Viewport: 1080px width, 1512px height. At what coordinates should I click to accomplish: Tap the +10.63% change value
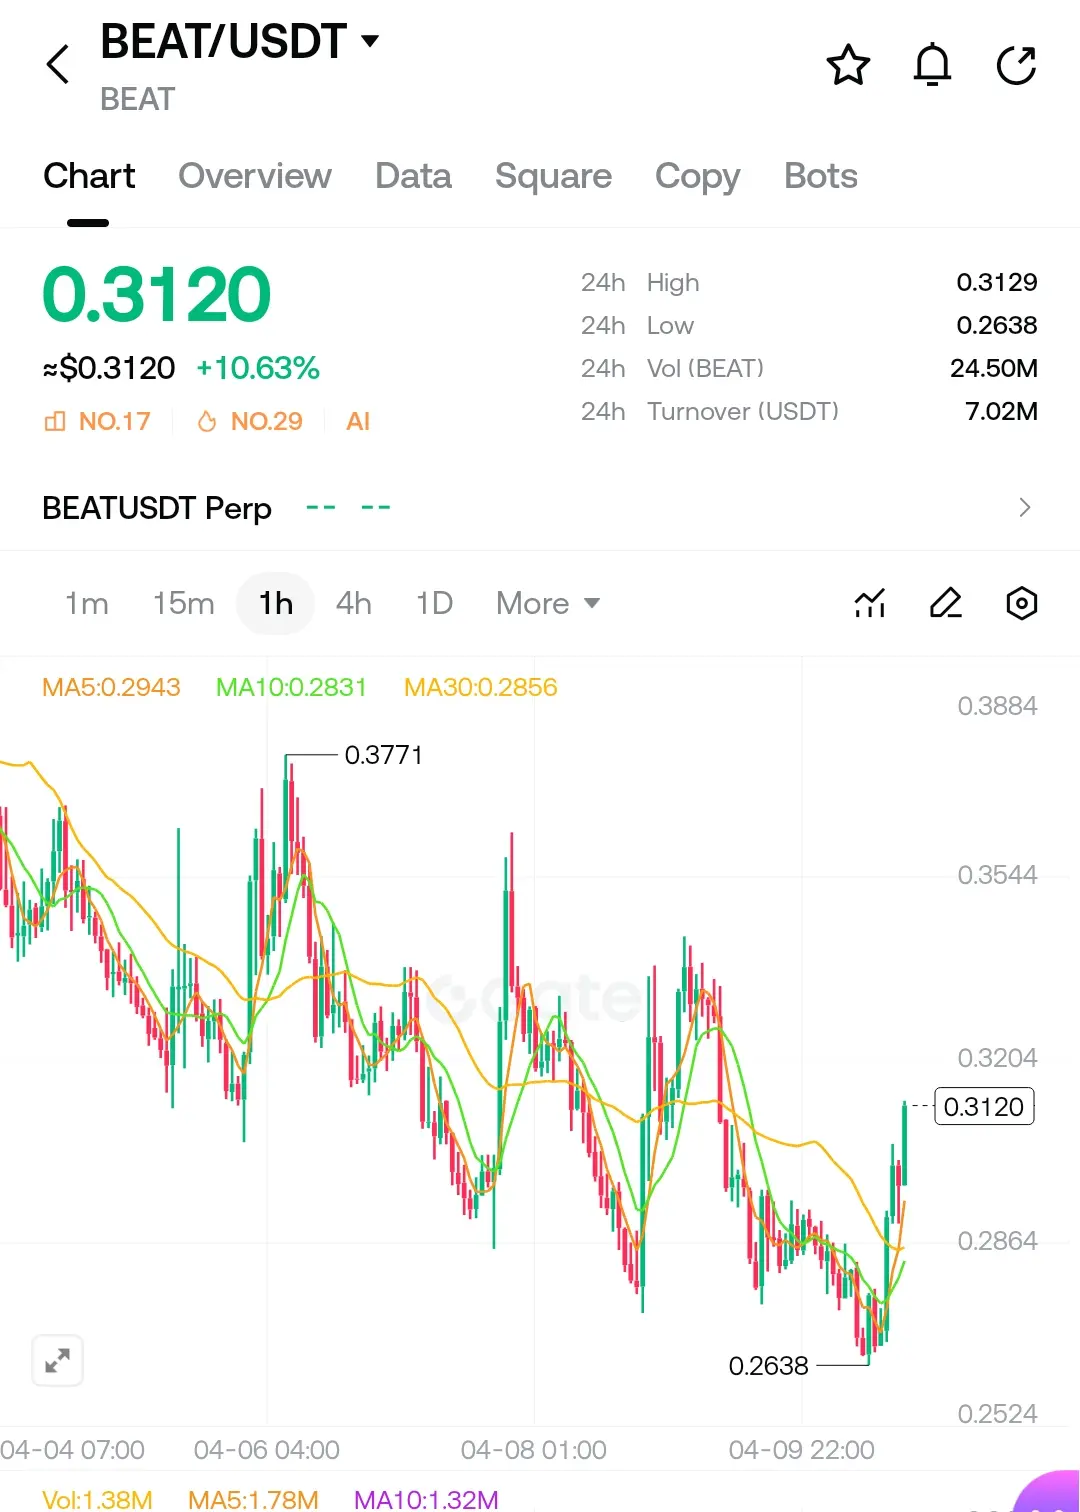click(x=258, y=368)
